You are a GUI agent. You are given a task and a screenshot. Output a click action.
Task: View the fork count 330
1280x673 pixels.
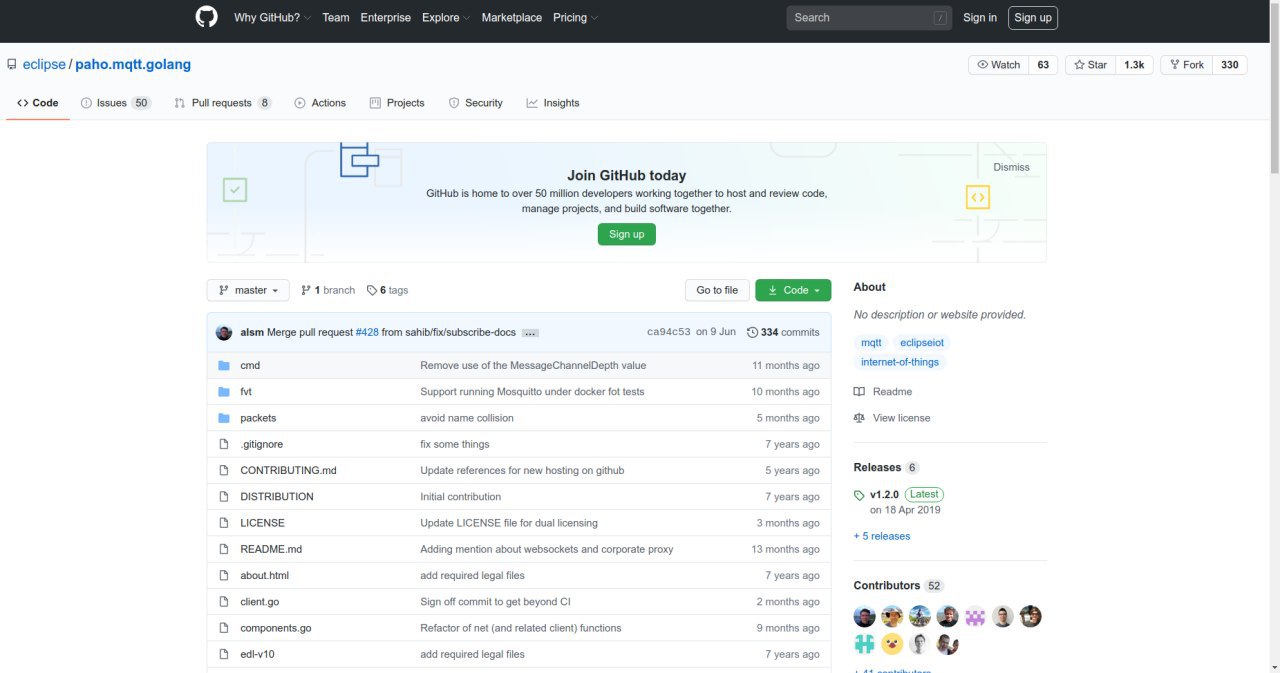point(1230,65)
